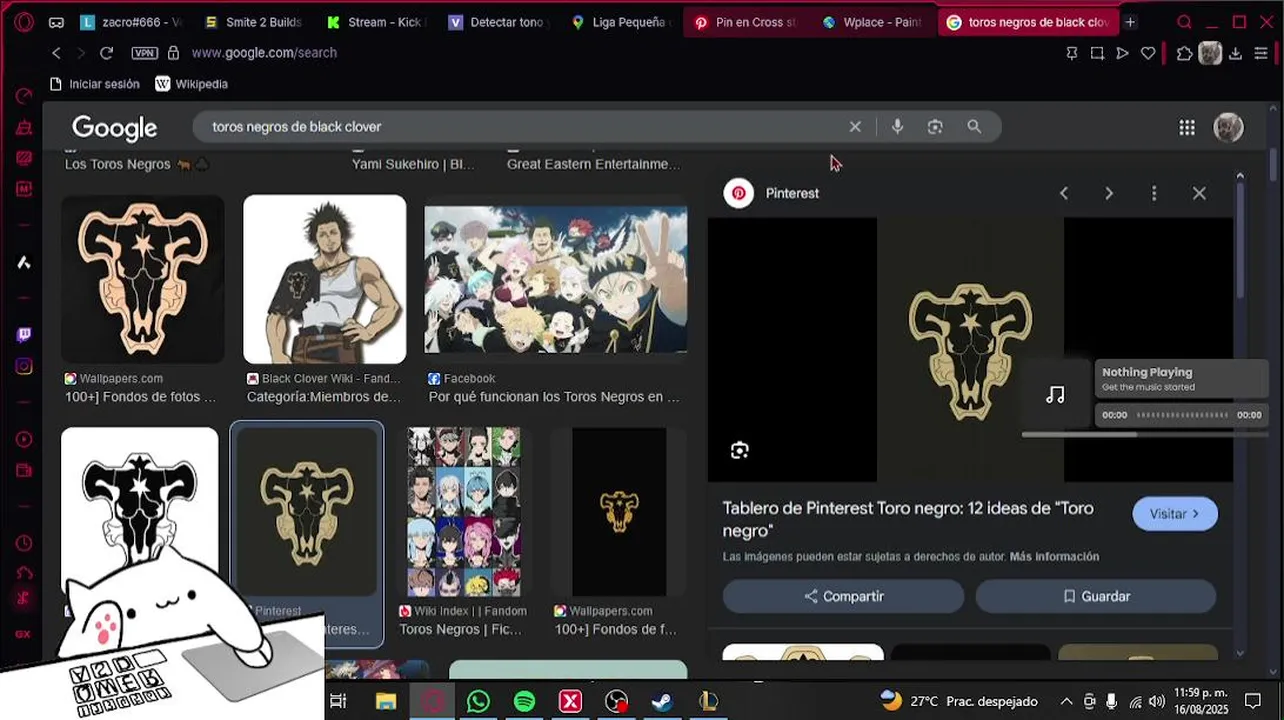Open the taskbar volume speaker icon
This screenshot has height=720, width=1284.
pyautogui.click(x=1157, y=701)
